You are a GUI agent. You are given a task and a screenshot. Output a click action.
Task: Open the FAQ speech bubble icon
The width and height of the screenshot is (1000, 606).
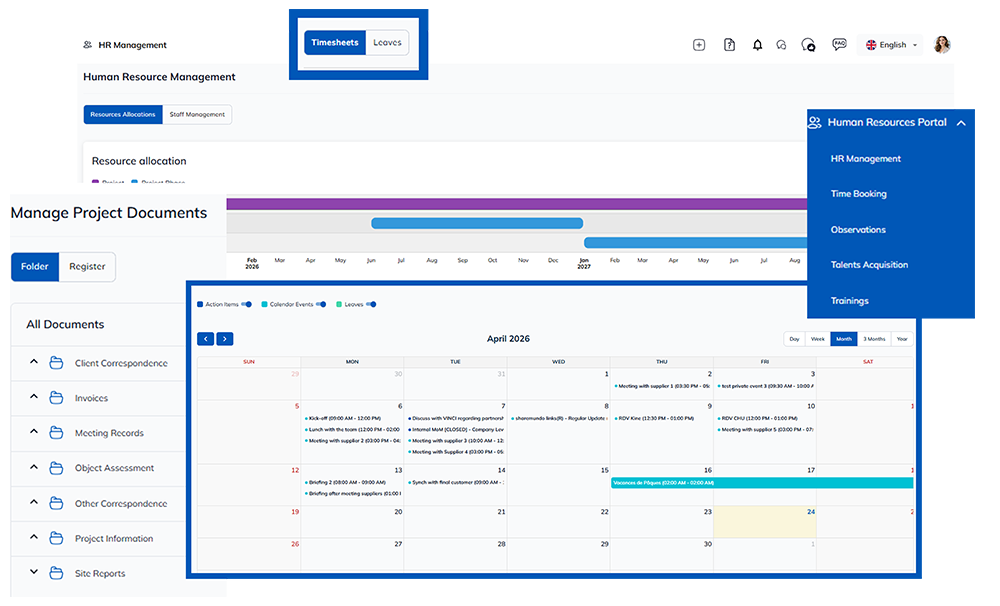pos(839,45)
